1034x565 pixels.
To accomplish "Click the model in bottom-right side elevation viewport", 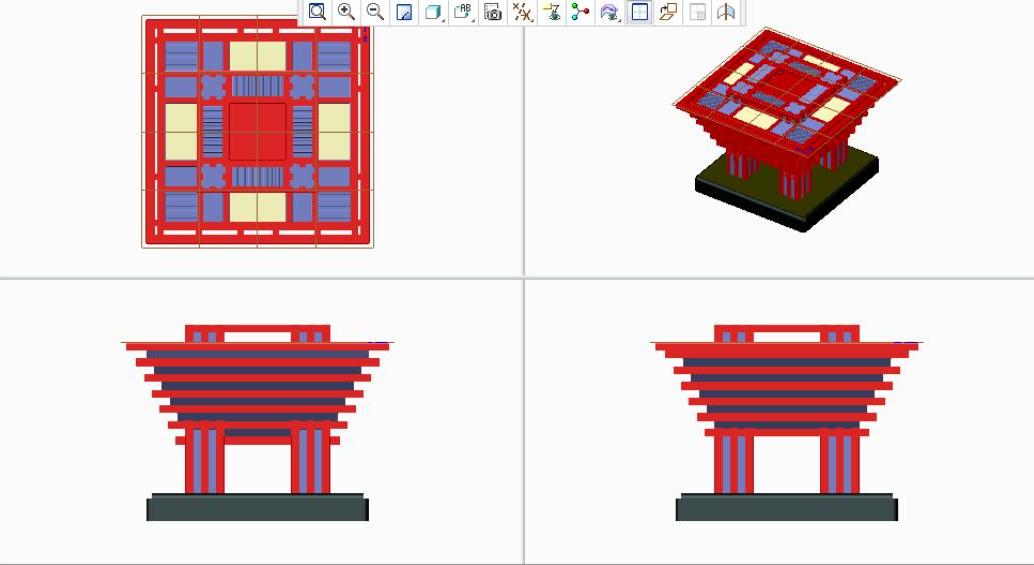I will 787,423.
